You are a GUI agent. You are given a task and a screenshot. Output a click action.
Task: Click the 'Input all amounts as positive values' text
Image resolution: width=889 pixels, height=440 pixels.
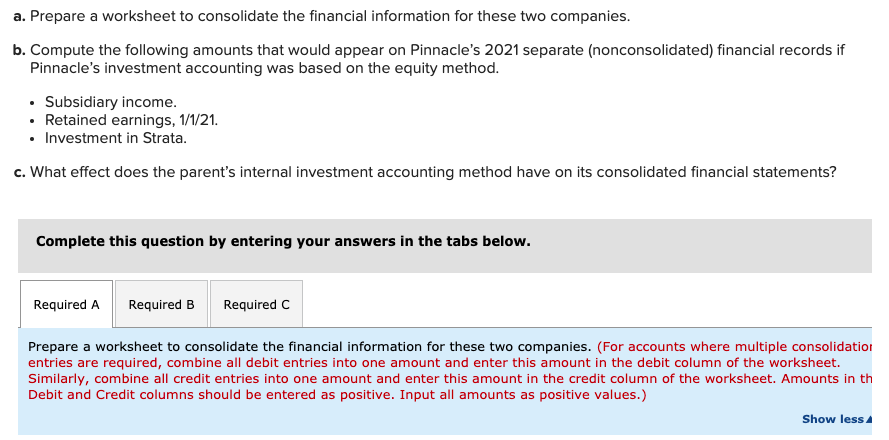point(523,395)
